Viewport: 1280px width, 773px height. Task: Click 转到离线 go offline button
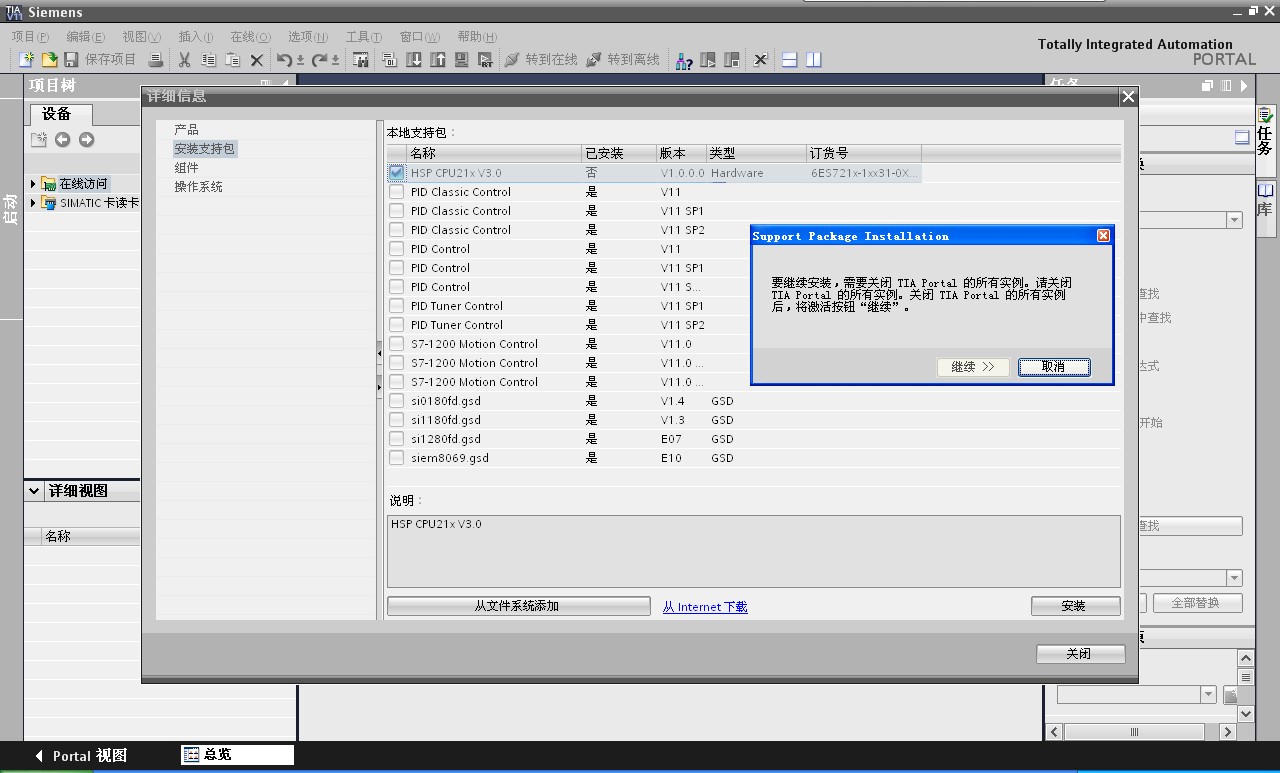[x=623, y=60]
